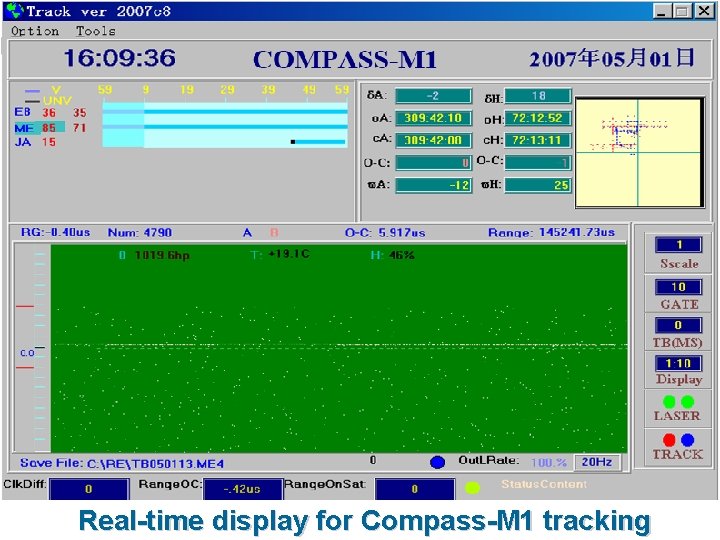Click the Sscale value field

pos(679,245)
